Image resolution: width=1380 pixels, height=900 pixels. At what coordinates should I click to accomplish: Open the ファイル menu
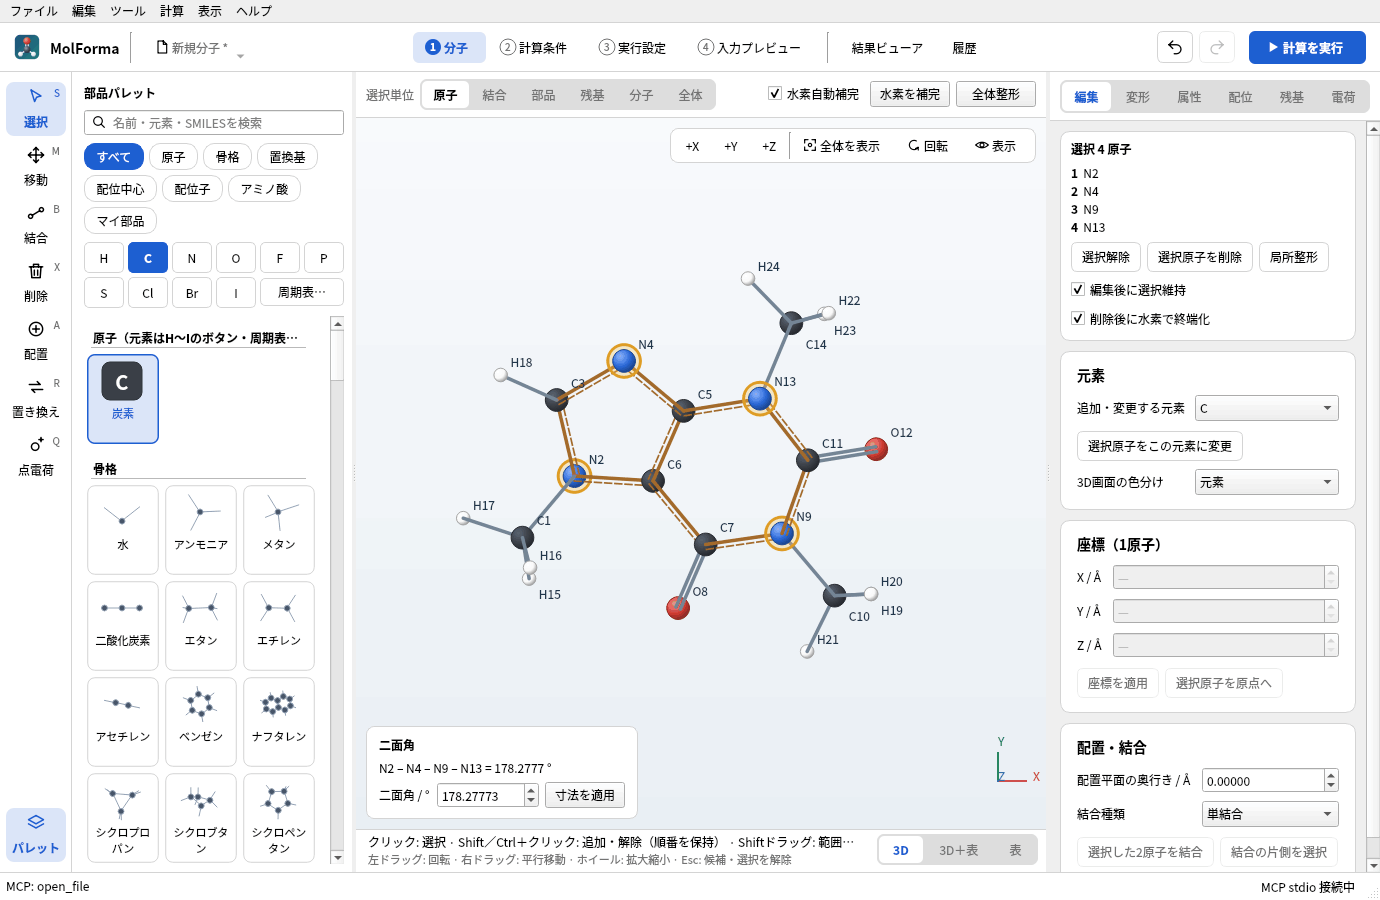pyautogui.click(x=34, y=11)
